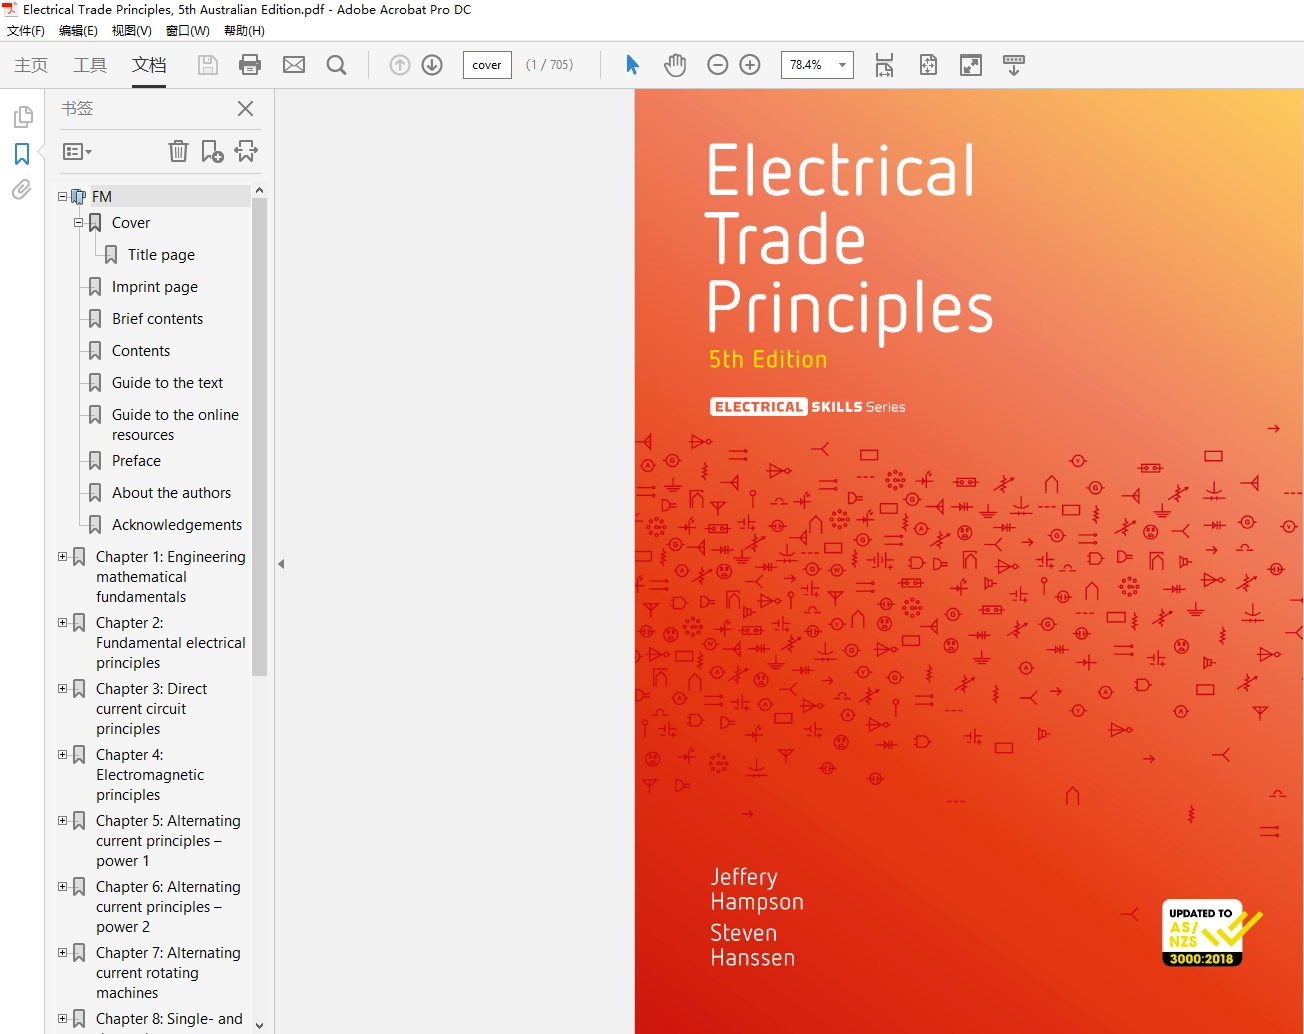1304x1034 pixels.
Task: Open the Guide to the text bookmark
Action: 167,383
